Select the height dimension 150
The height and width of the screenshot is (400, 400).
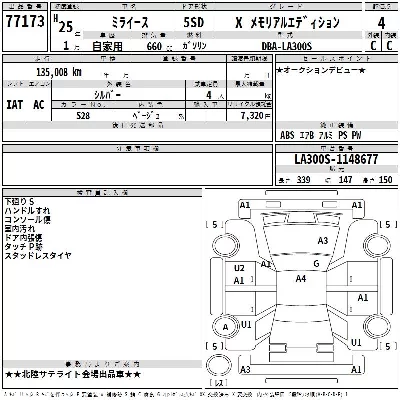(x=385, y=180)
